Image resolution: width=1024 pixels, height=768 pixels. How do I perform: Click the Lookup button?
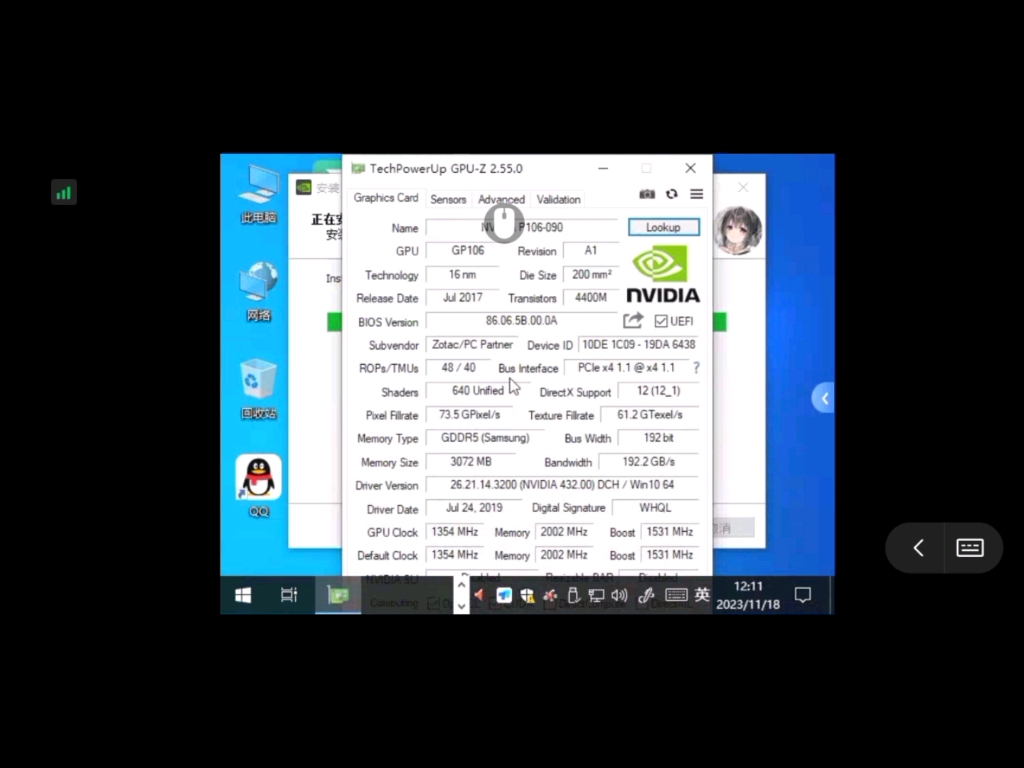tap(664, 227)
